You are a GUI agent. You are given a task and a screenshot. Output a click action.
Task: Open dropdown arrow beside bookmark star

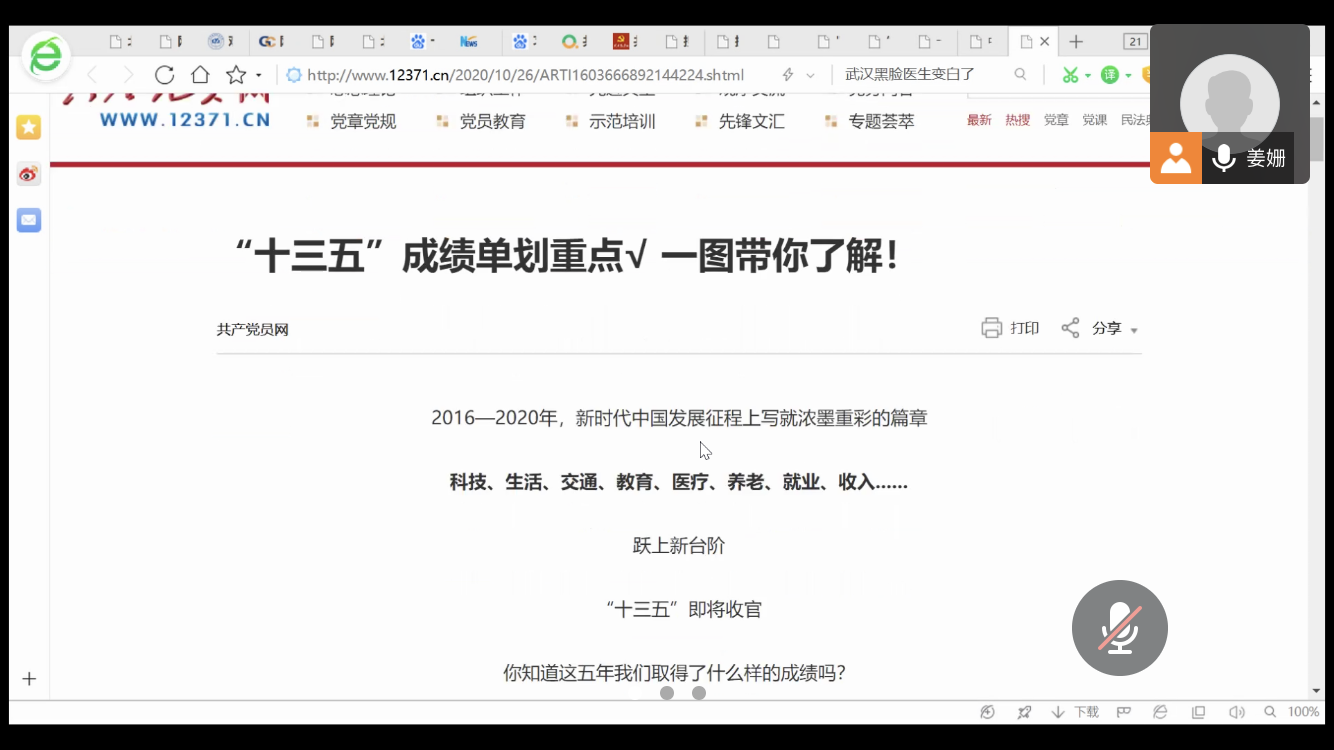tap(259, 76)
